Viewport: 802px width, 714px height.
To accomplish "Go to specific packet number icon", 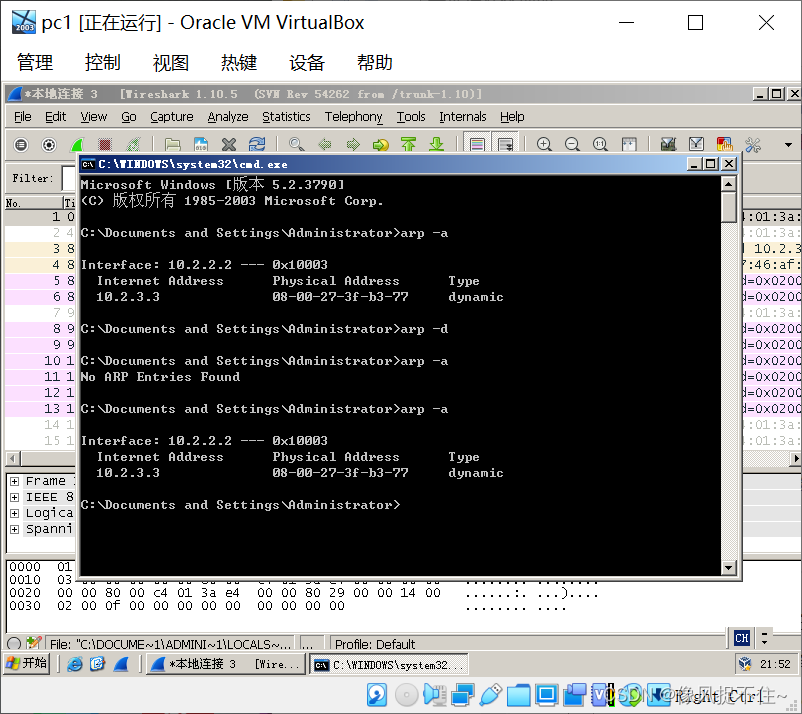I will pyautogui.click(x=380, y=145).
